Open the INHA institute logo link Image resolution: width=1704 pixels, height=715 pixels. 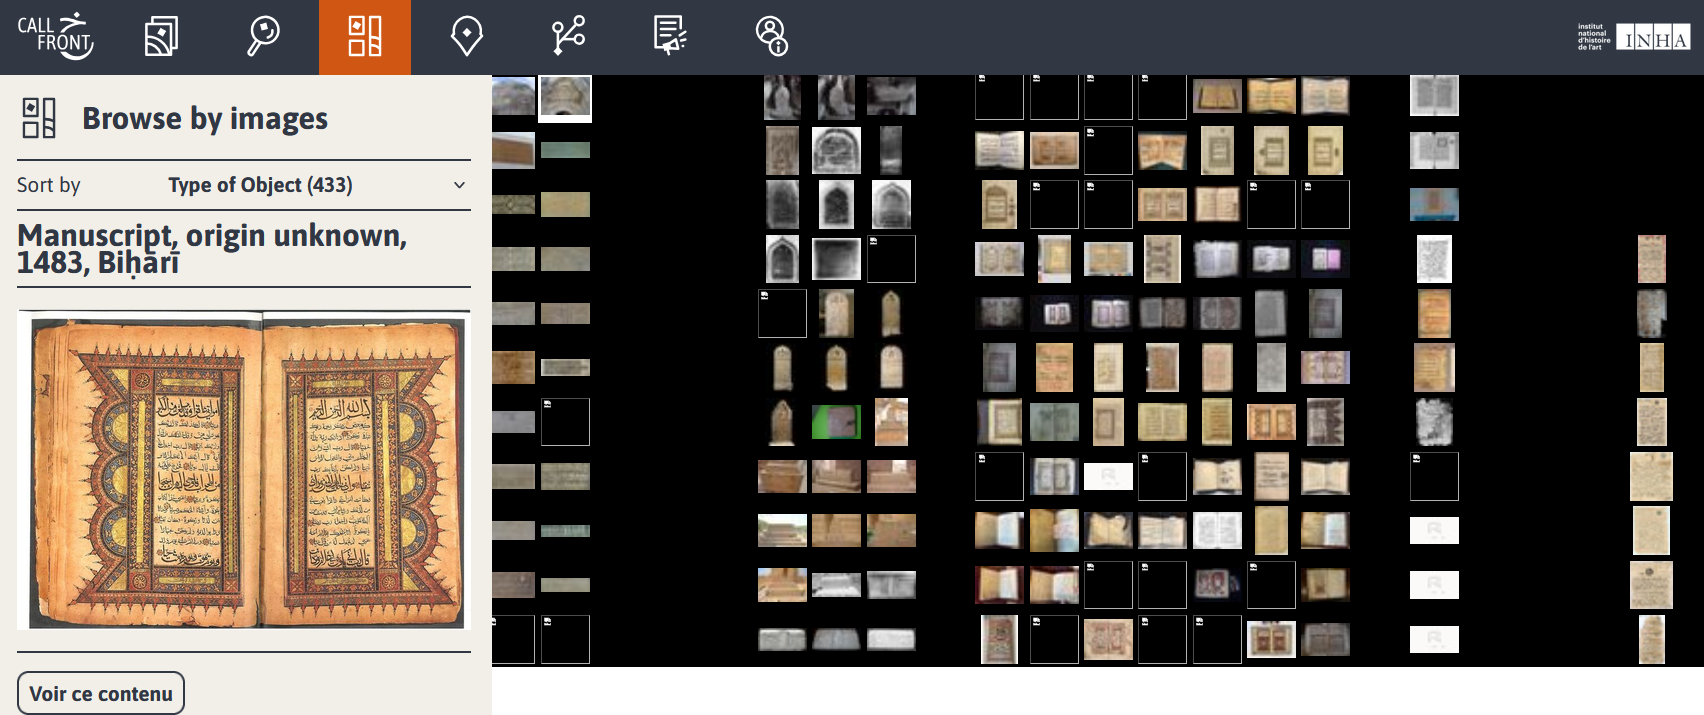(1634, 38)
